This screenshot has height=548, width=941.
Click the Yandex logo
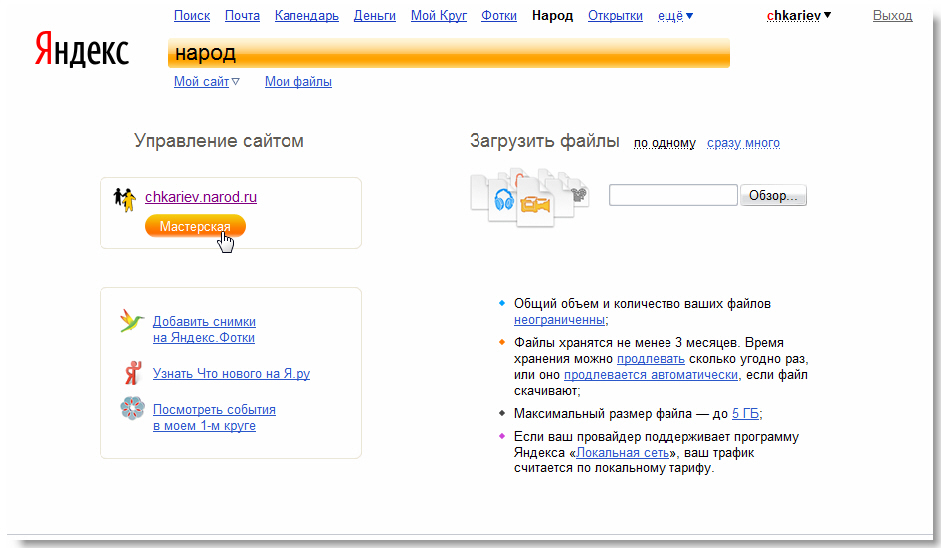[82, 49]
